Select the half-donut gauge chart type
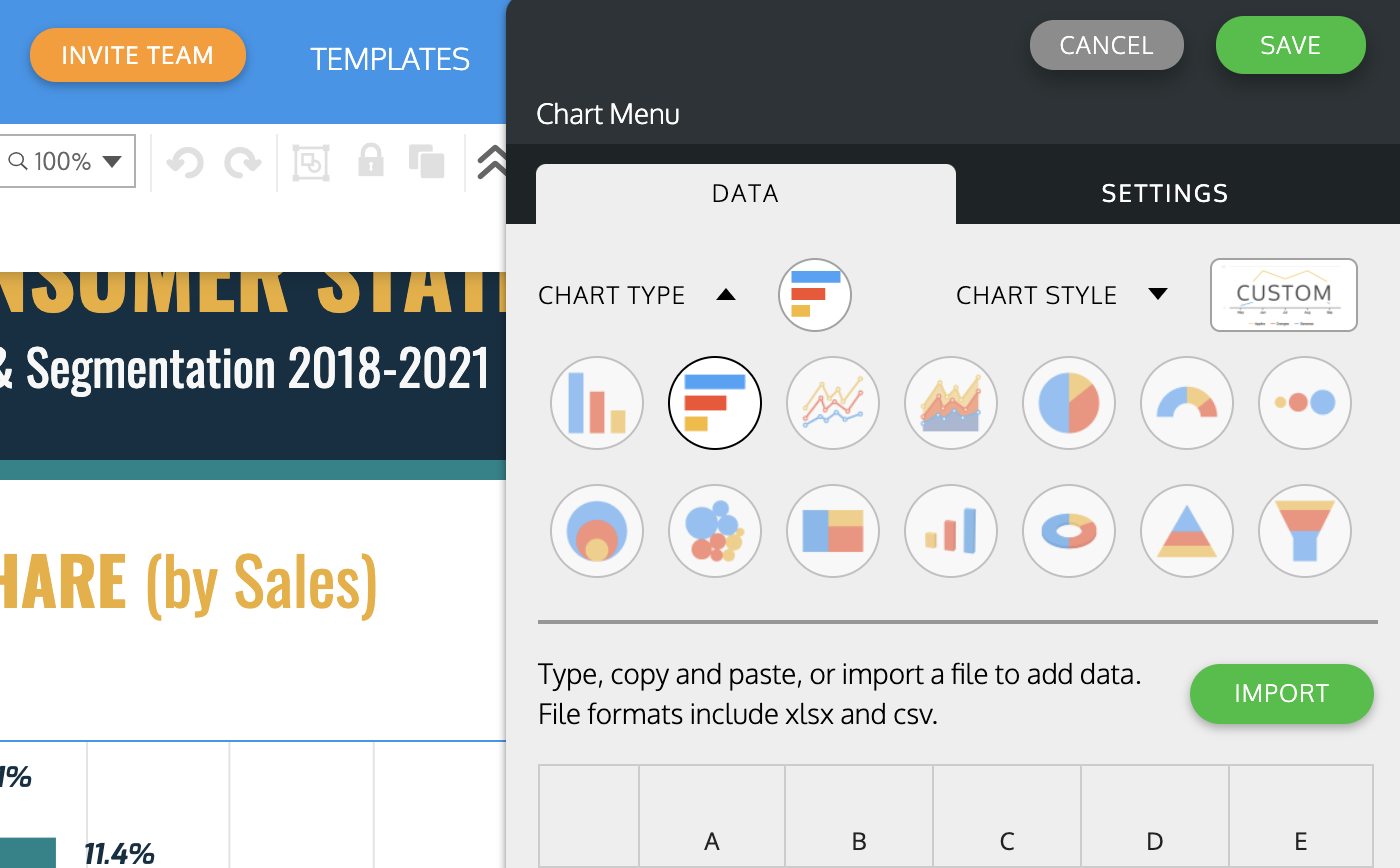1400x868 pixels. (1187, 403)
